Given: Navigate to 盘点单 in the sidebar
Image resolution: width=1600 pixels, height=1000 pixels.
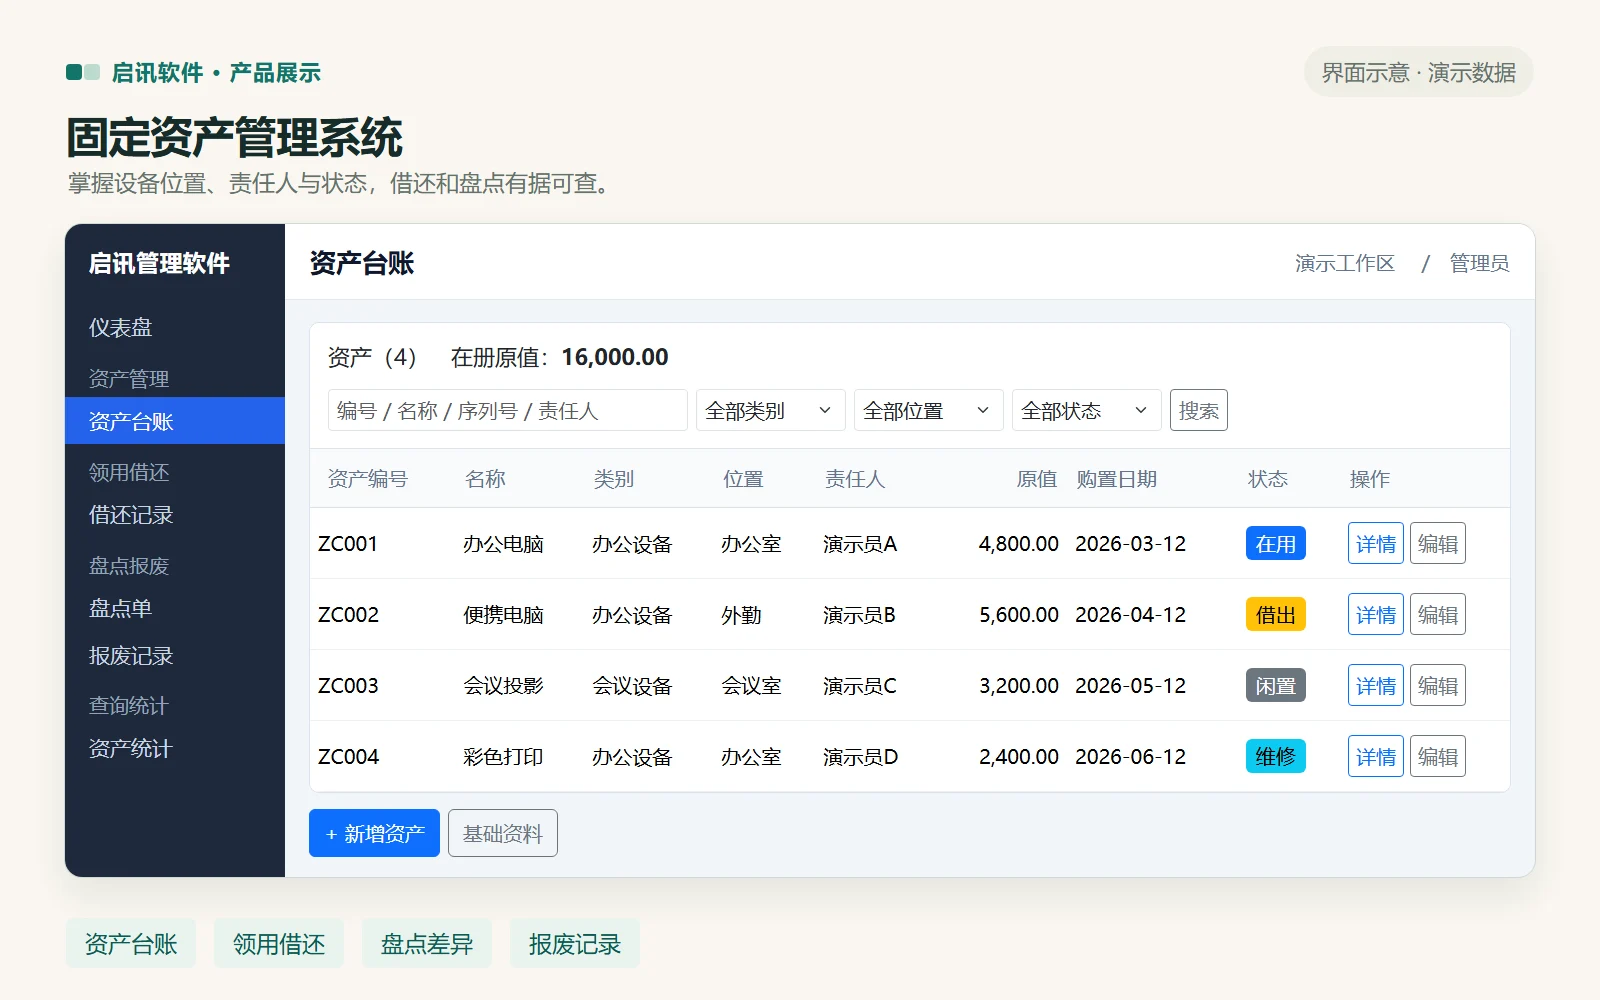Looking at the screenshot, I should tap(175, 608).
